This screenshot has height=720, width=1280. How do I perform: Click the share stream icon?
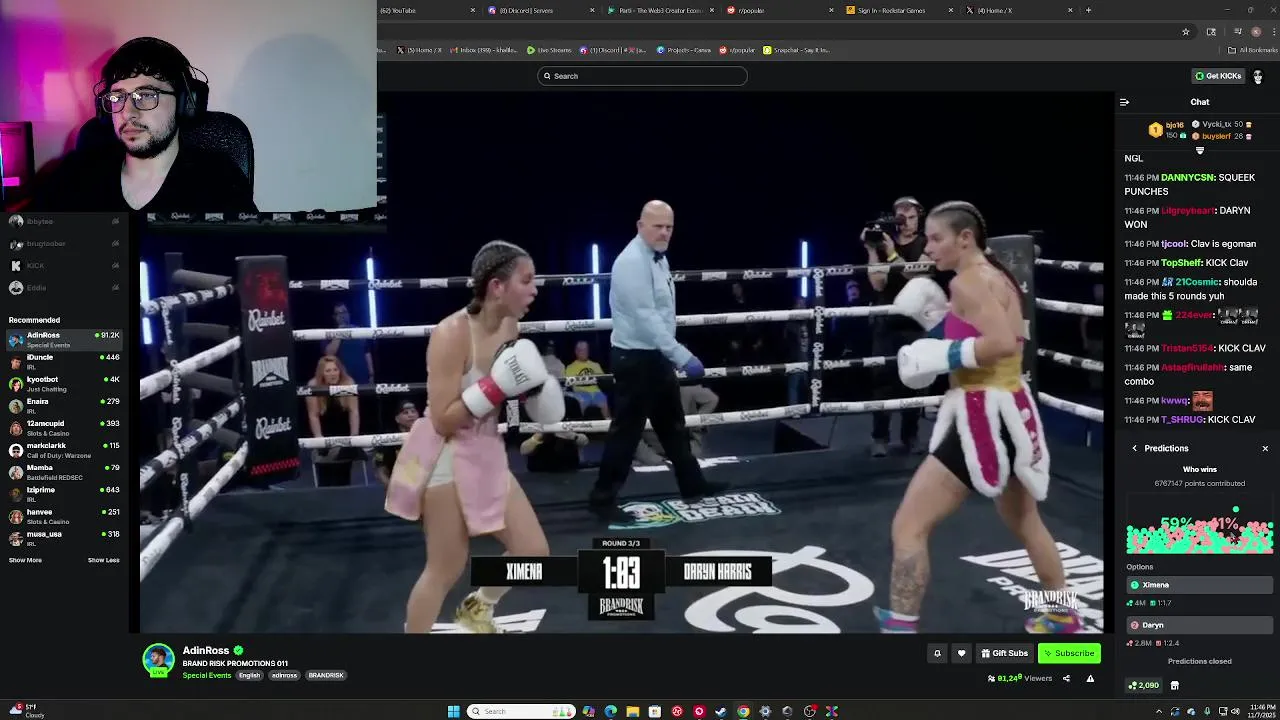click(1066, 679)
